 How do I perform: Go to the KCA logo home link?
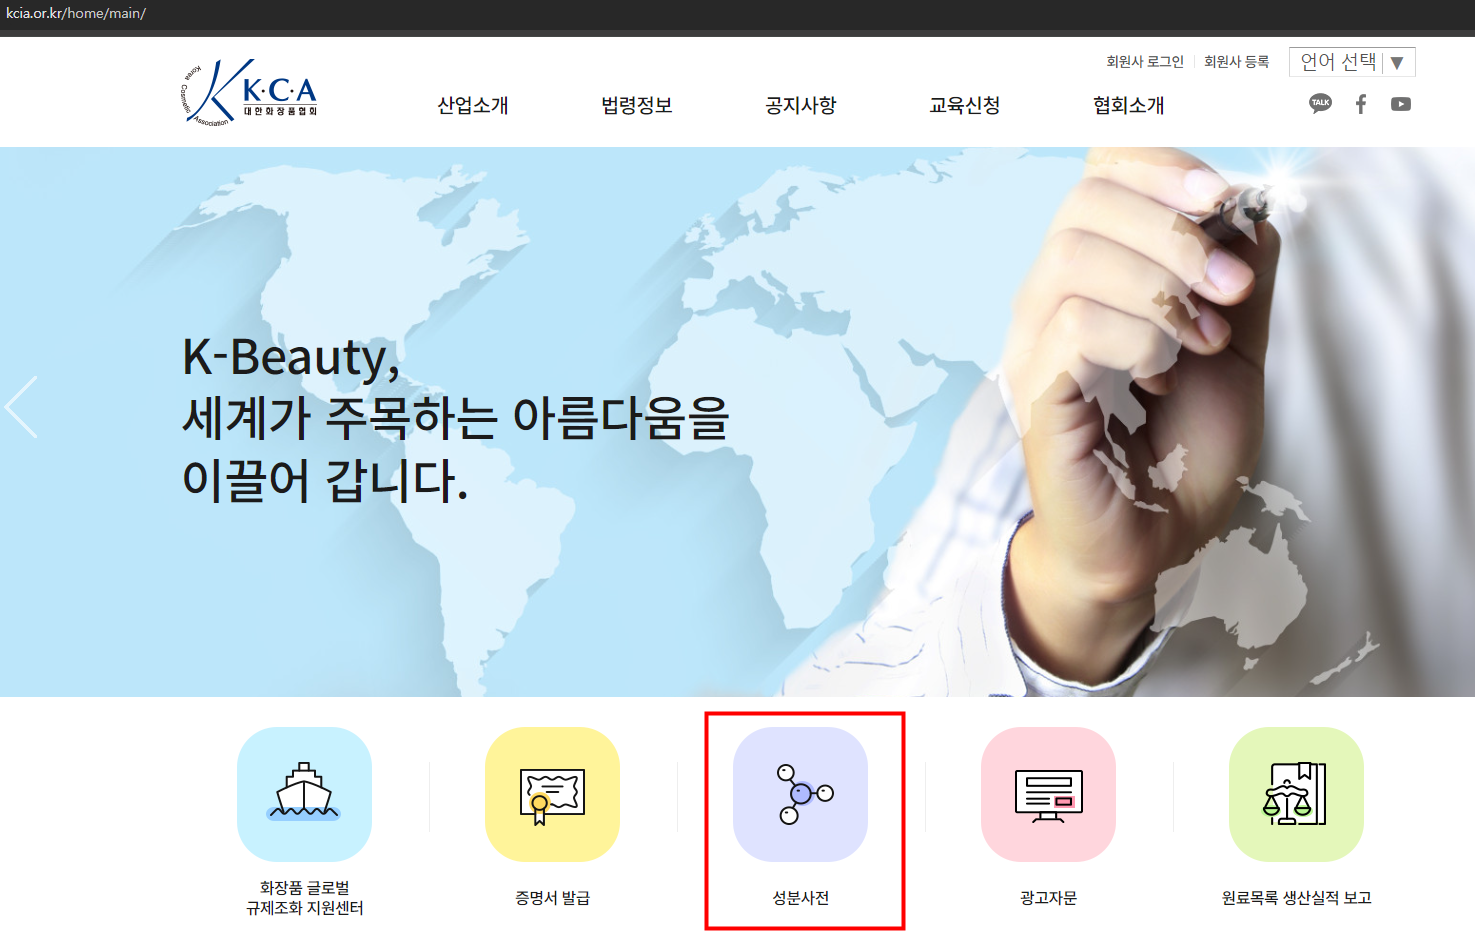(x=249, y=92)
